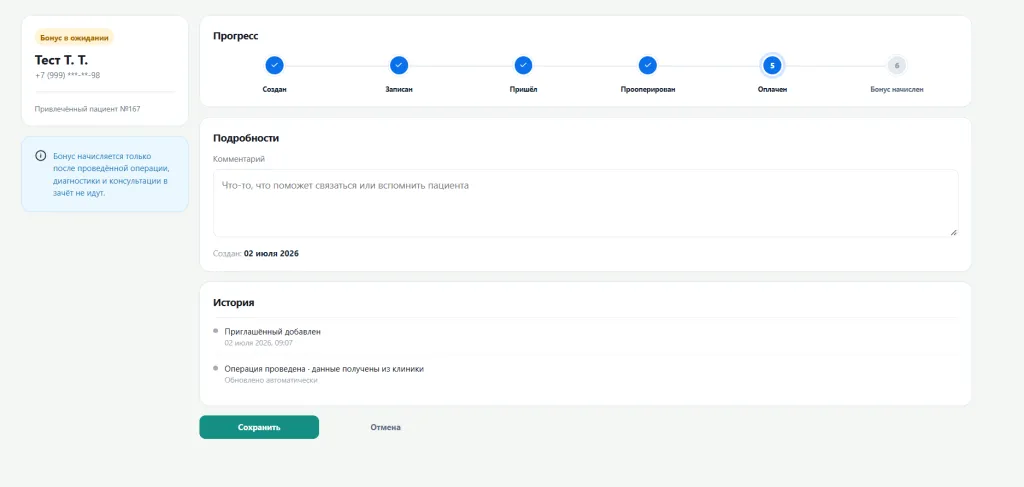The width and height of the screenshot is (1024, 487).
Task: Save changes with 'Сохранить' button
Action: tap(259, 428)
